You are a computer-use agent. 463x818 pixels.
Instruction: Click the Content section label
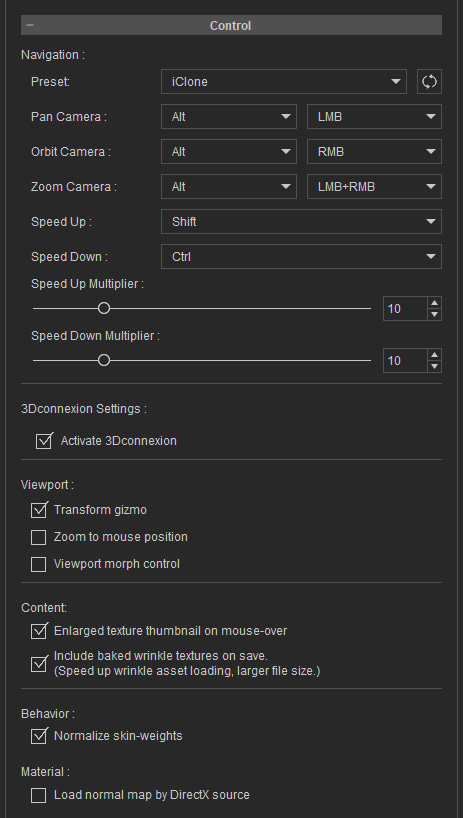point(44,608)
